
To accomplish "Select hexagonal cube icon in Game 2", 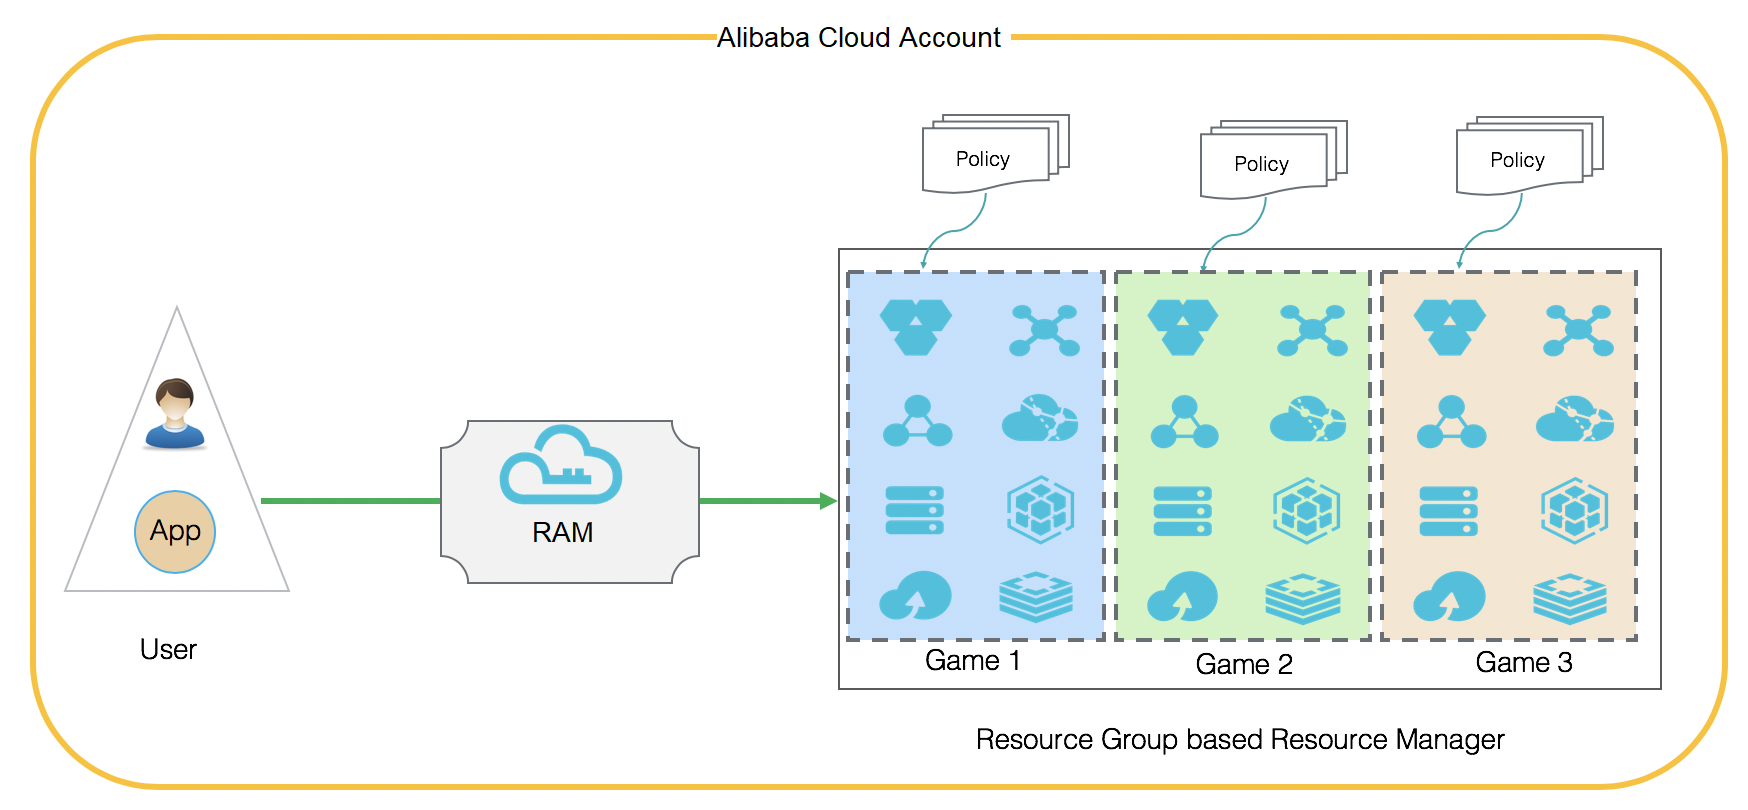I will (1306, 510).
